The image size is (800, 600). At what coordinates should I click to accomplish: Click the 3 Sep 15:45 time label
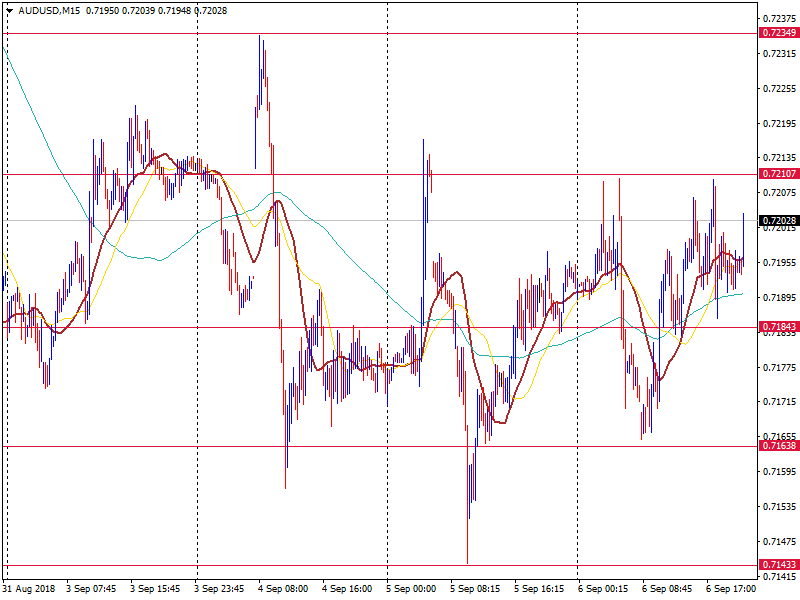click(x=155, y=589)
